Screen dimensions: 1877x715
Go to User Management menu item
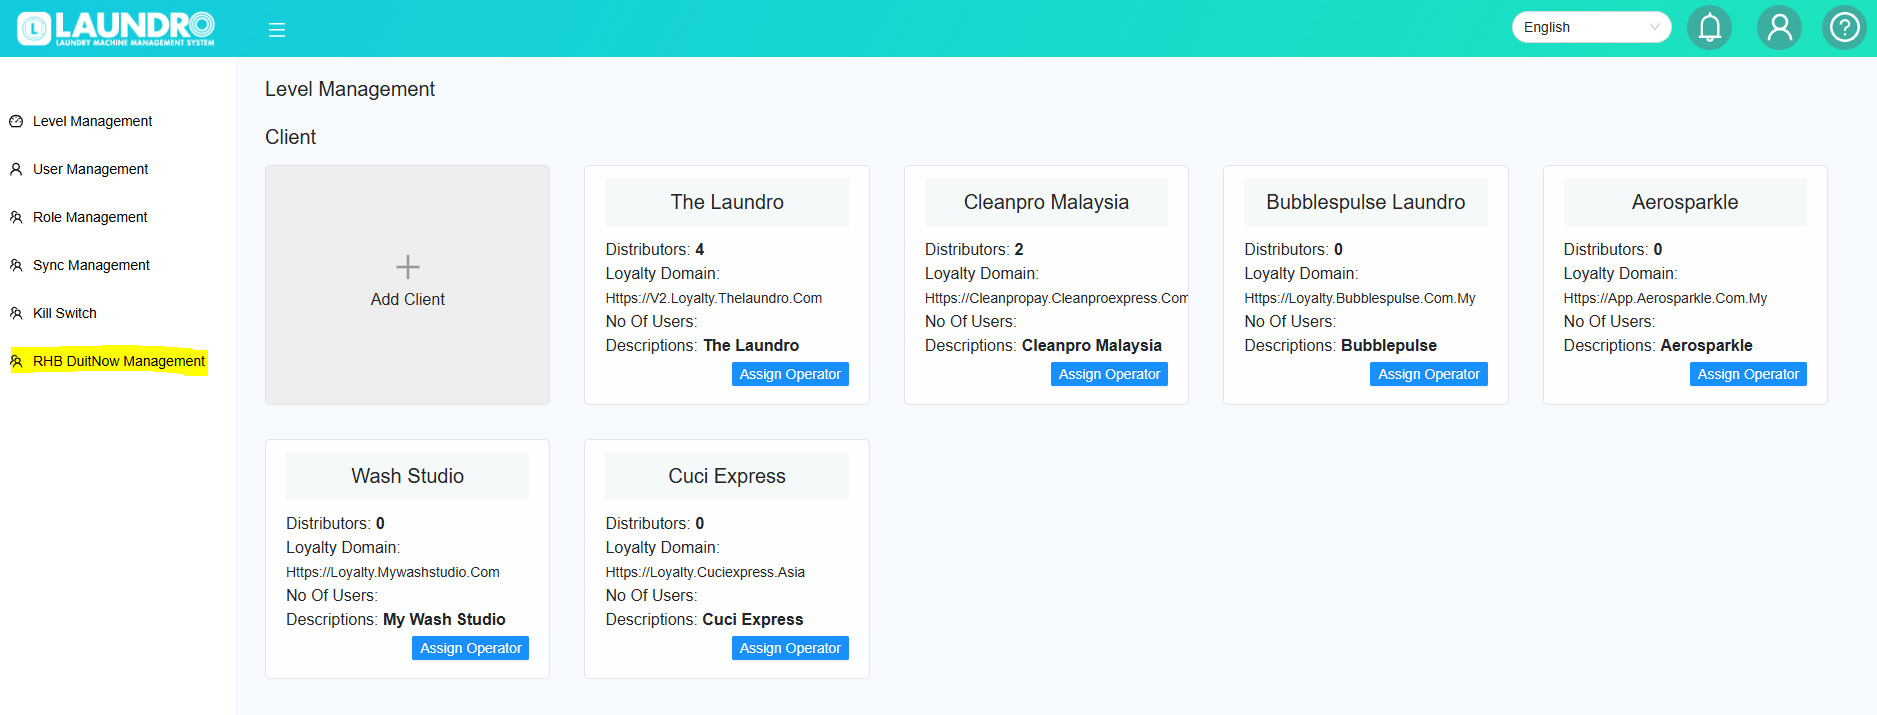[91, 169]
